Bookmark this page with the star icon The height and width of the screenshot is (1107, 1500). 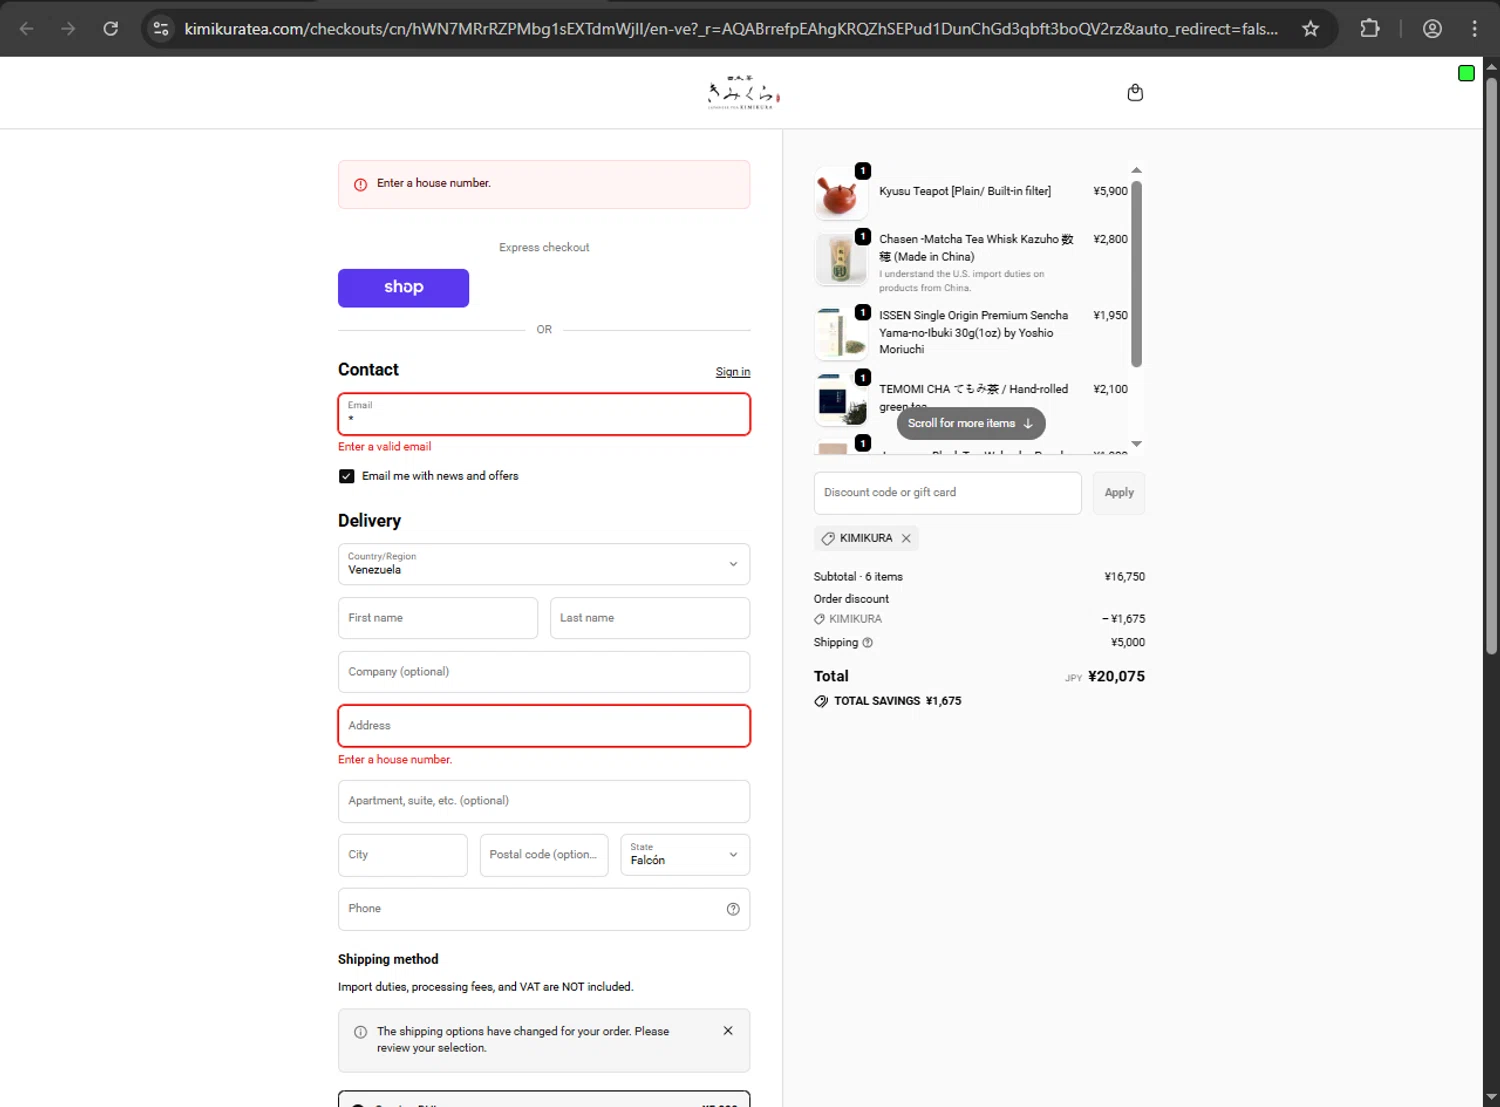coord(1310,29)
